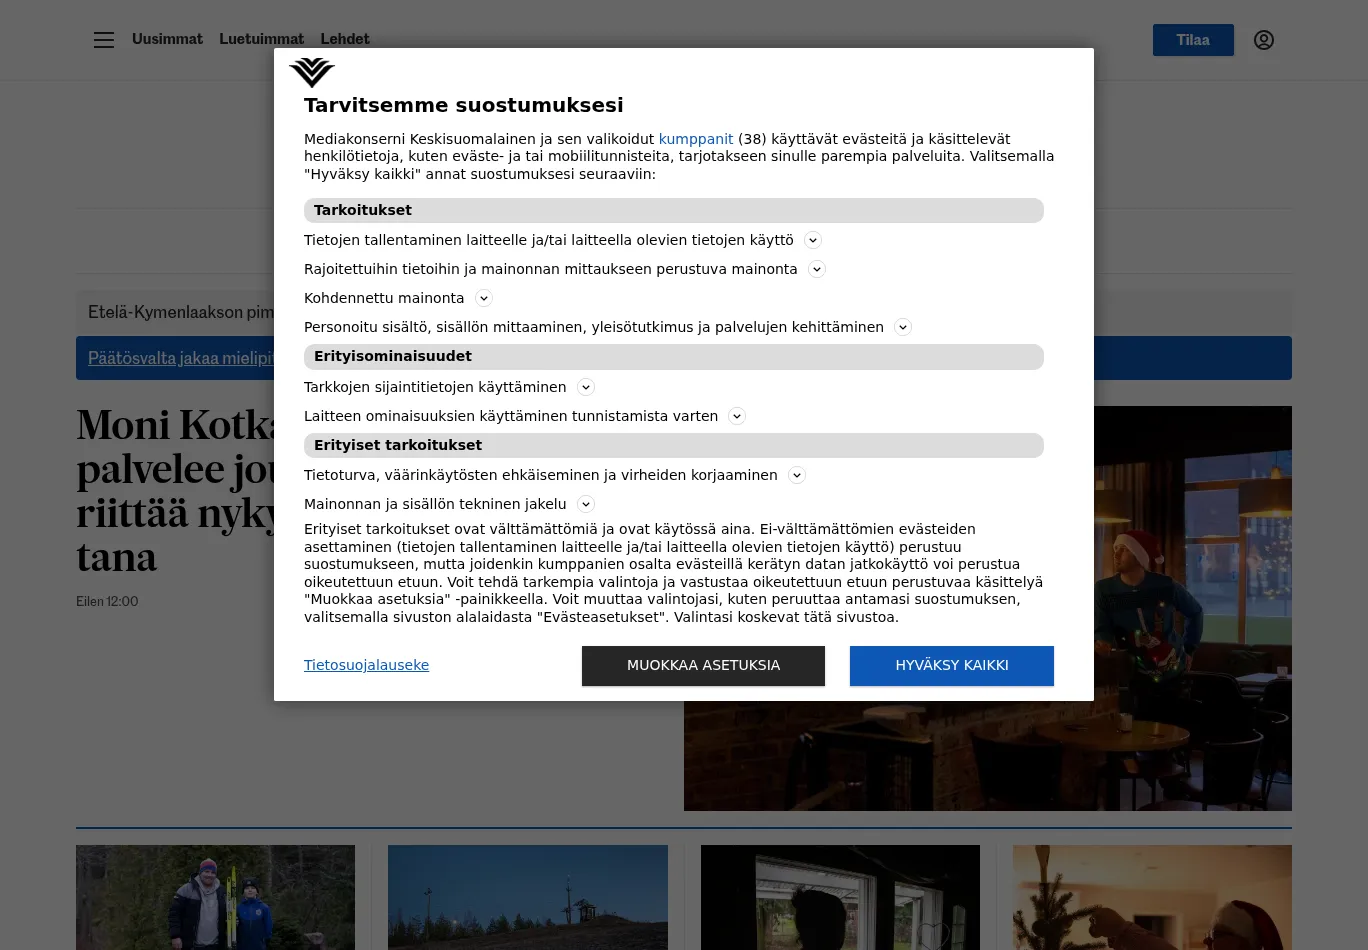Click the Keskisuomalainen logo in dialog
1368x950 pixels.
click(x=312, y=73)
